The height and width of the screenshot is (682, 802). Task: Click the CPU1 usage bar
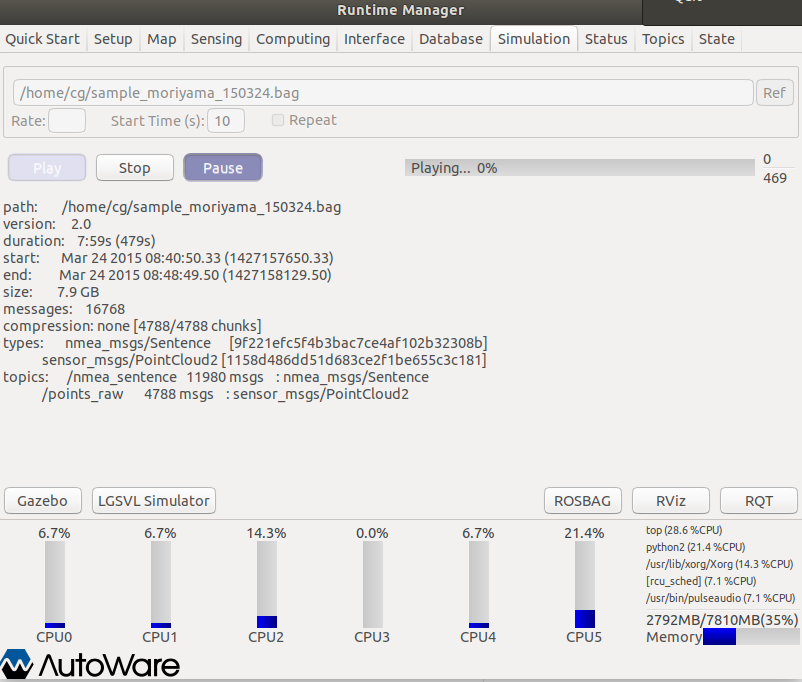[x=161, y=584]
